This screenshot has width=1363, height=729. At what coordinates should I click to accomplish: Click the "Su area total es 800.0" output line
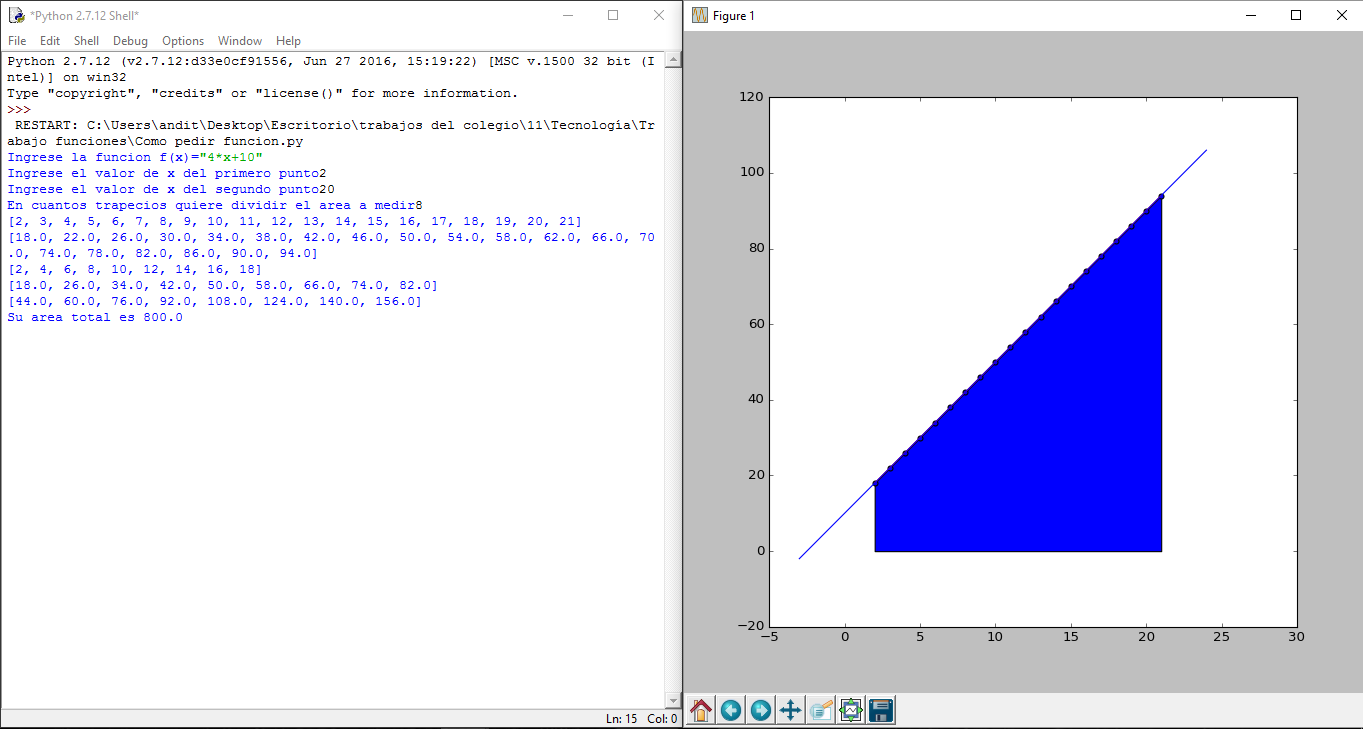[x=95, y=317]
